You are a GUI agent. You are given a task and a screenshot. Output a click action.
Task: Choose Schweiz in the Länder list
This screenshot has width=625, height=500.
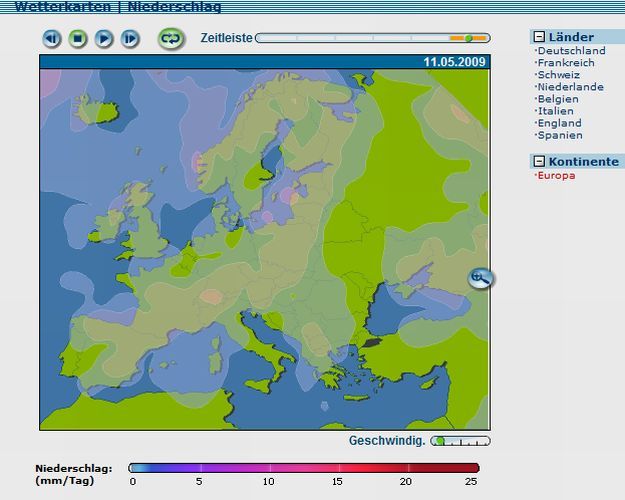tap(558, 75)
